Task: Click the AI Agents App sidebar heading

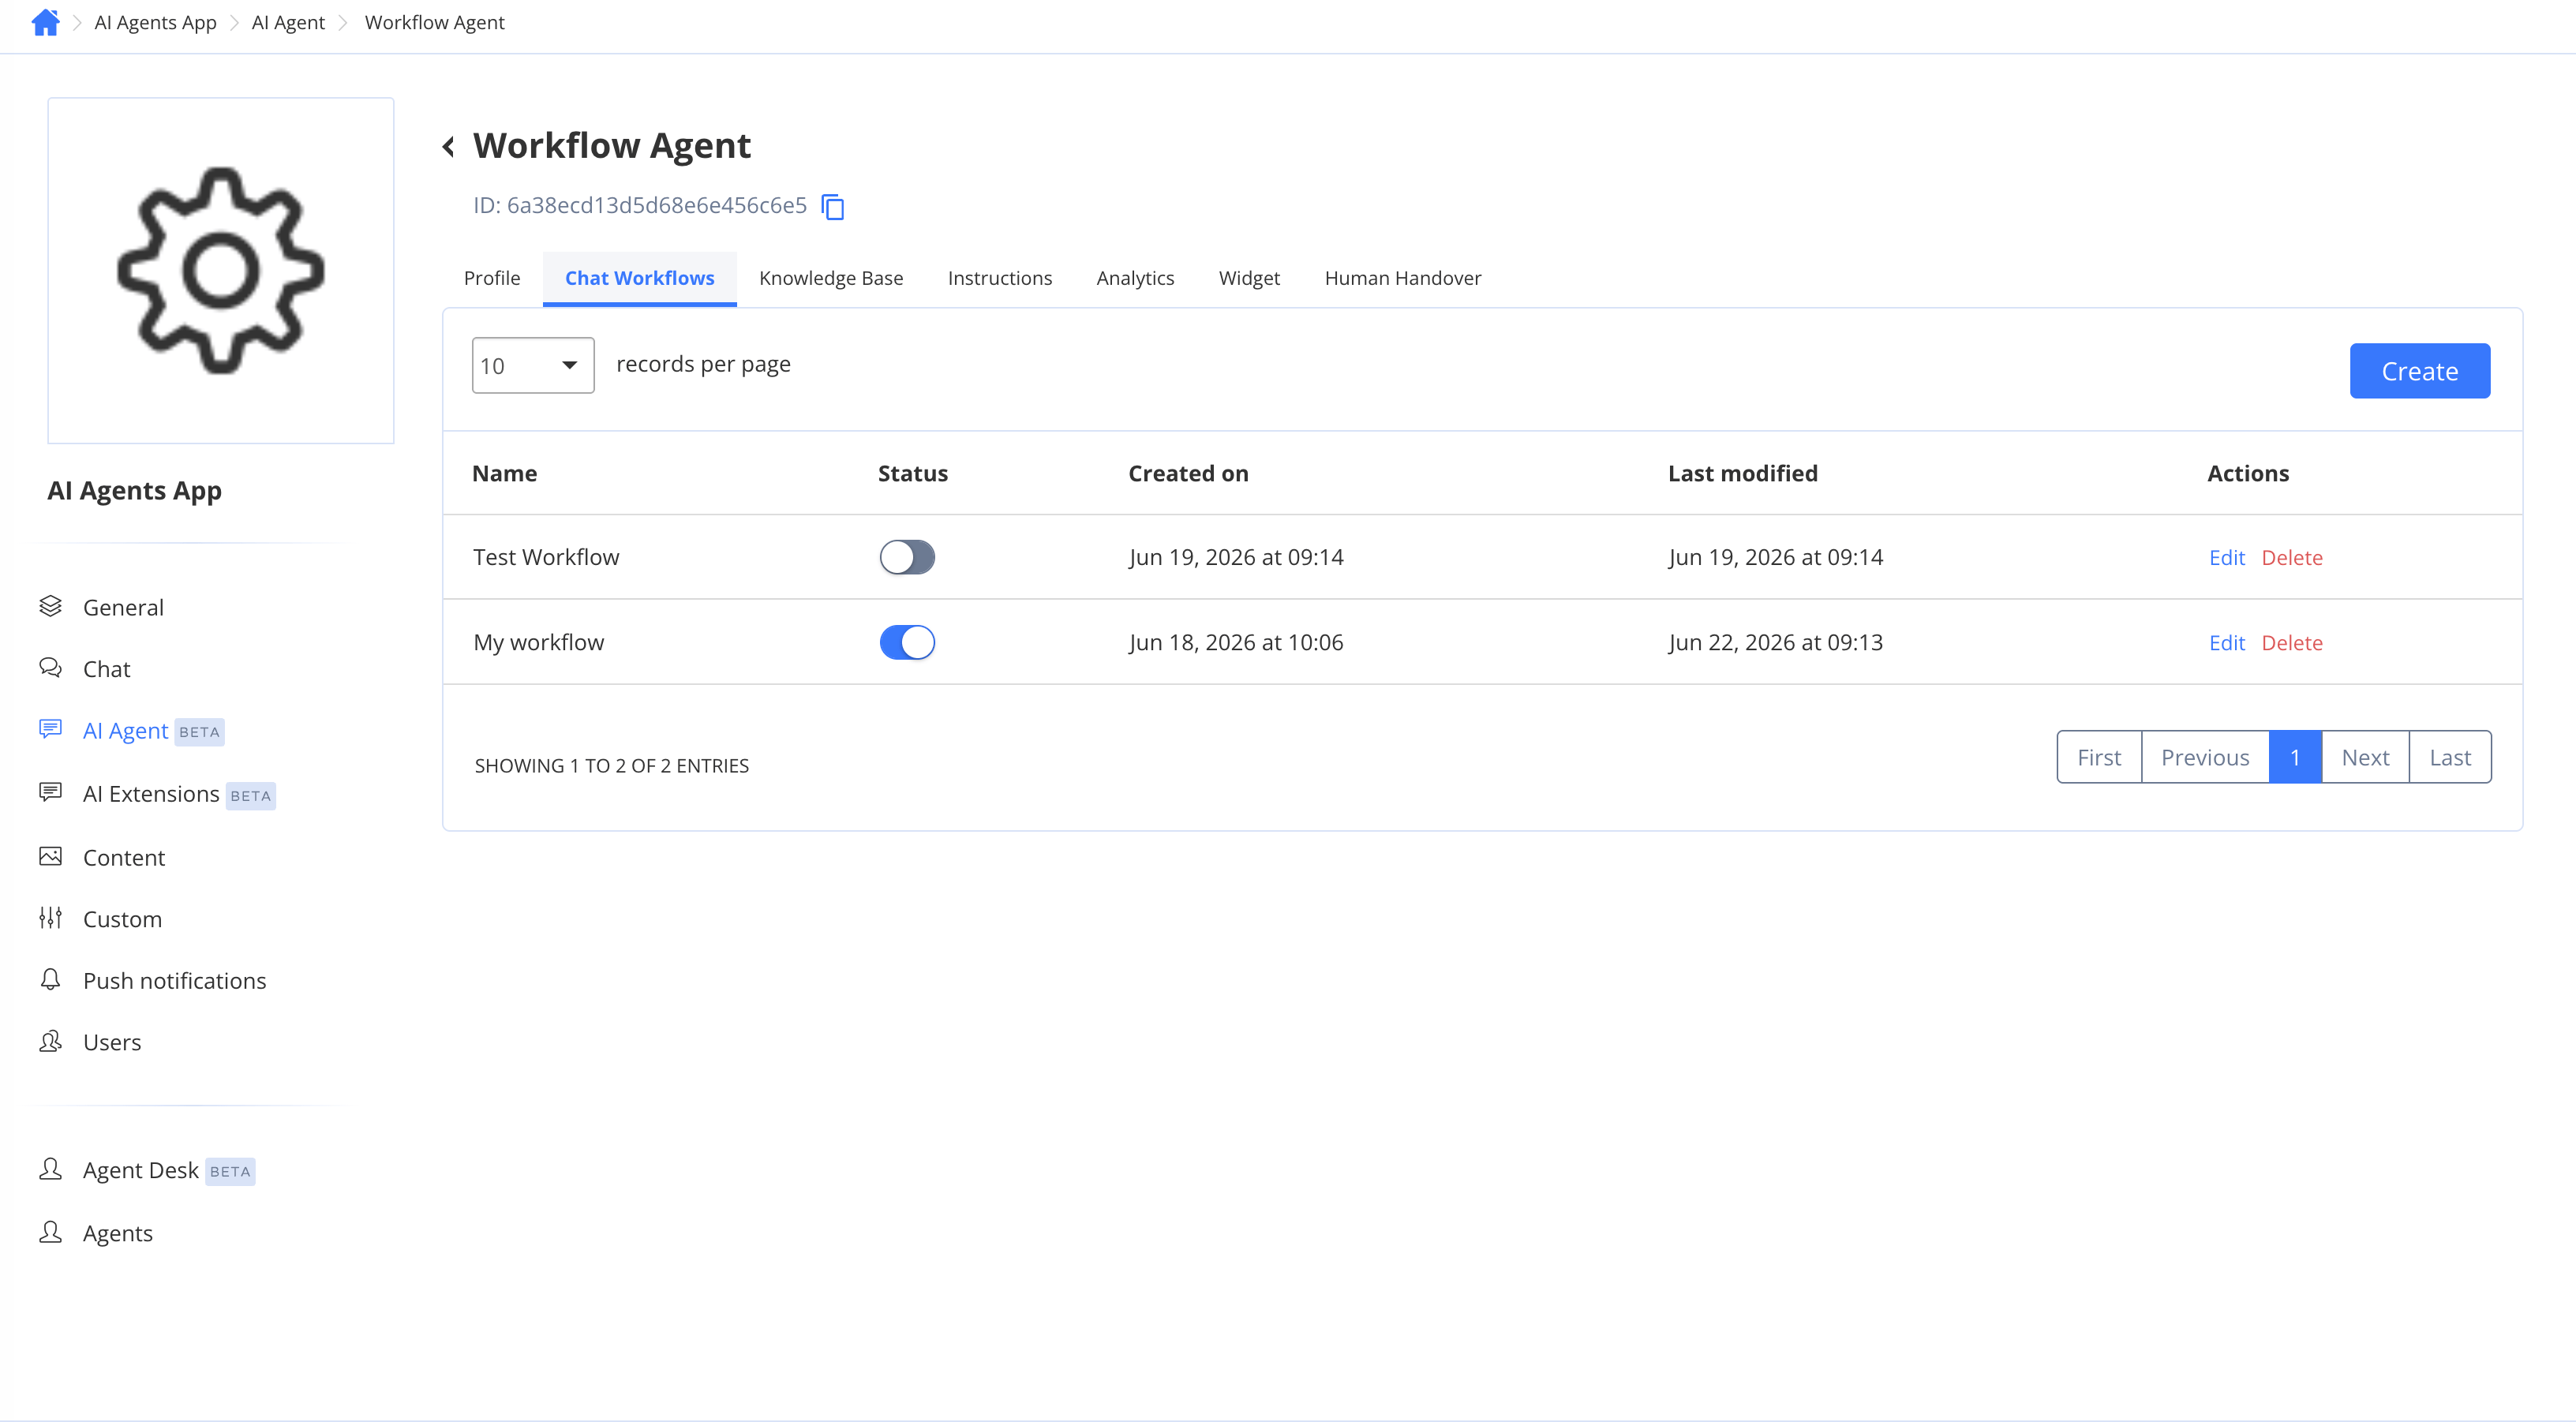Action: 135,490
